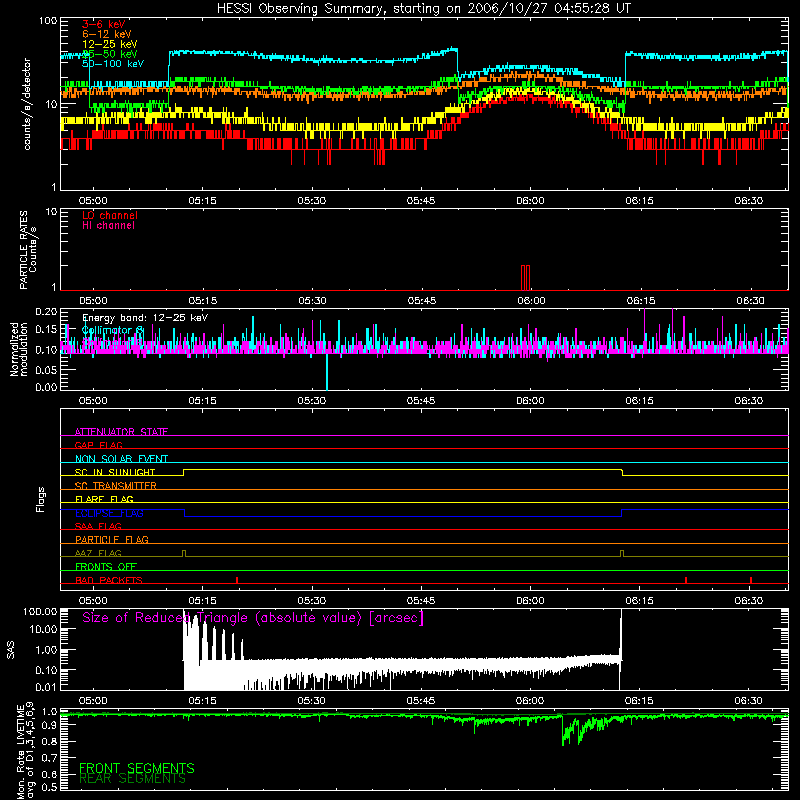The width and height of the screenshot is (800, 800).
Task: Click the counts/s/detector axis label
Action: click(x=27, y=104)
